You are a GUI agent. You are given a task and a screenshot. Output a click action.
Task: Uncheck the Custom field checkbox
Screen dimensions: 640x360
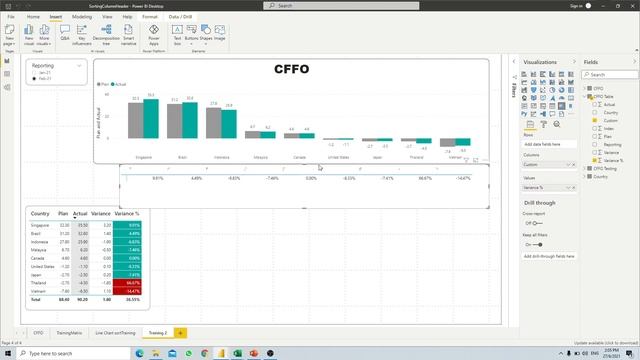tap(595, 120)
